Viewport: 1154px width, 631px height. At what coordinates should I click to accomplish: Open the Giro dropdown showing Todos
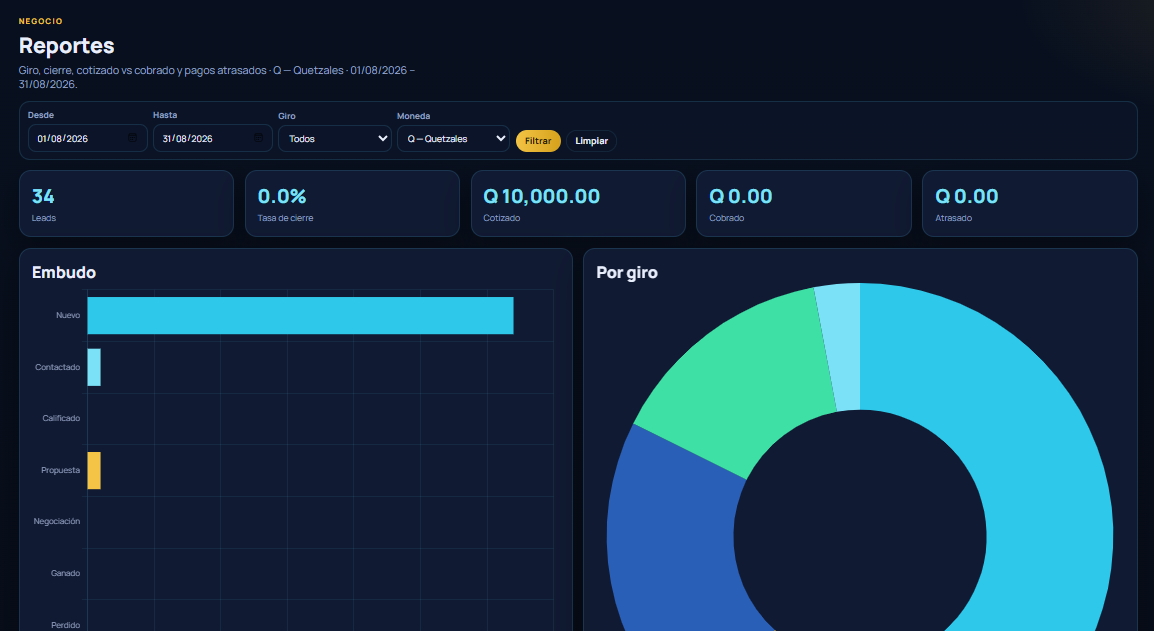tap(335, 138)
